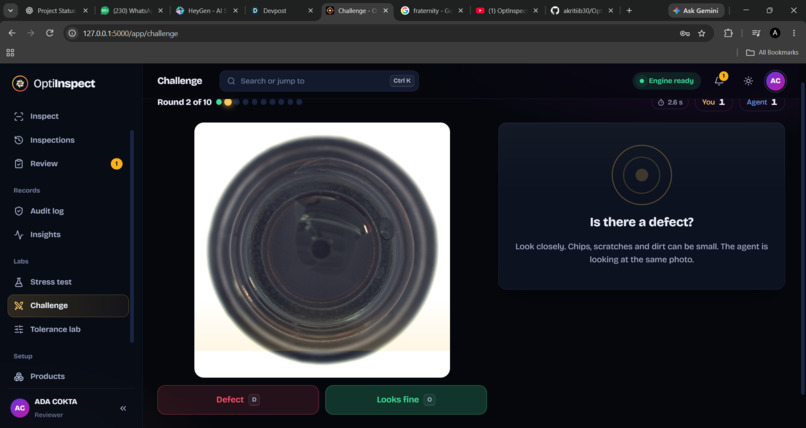Click the current yellow round progress dot

[x=228, y=102]
